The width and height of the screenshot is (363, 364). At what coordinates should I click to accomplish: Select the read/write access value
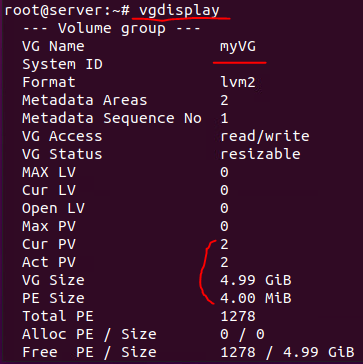pyautogui.click(x=265, y=136)
